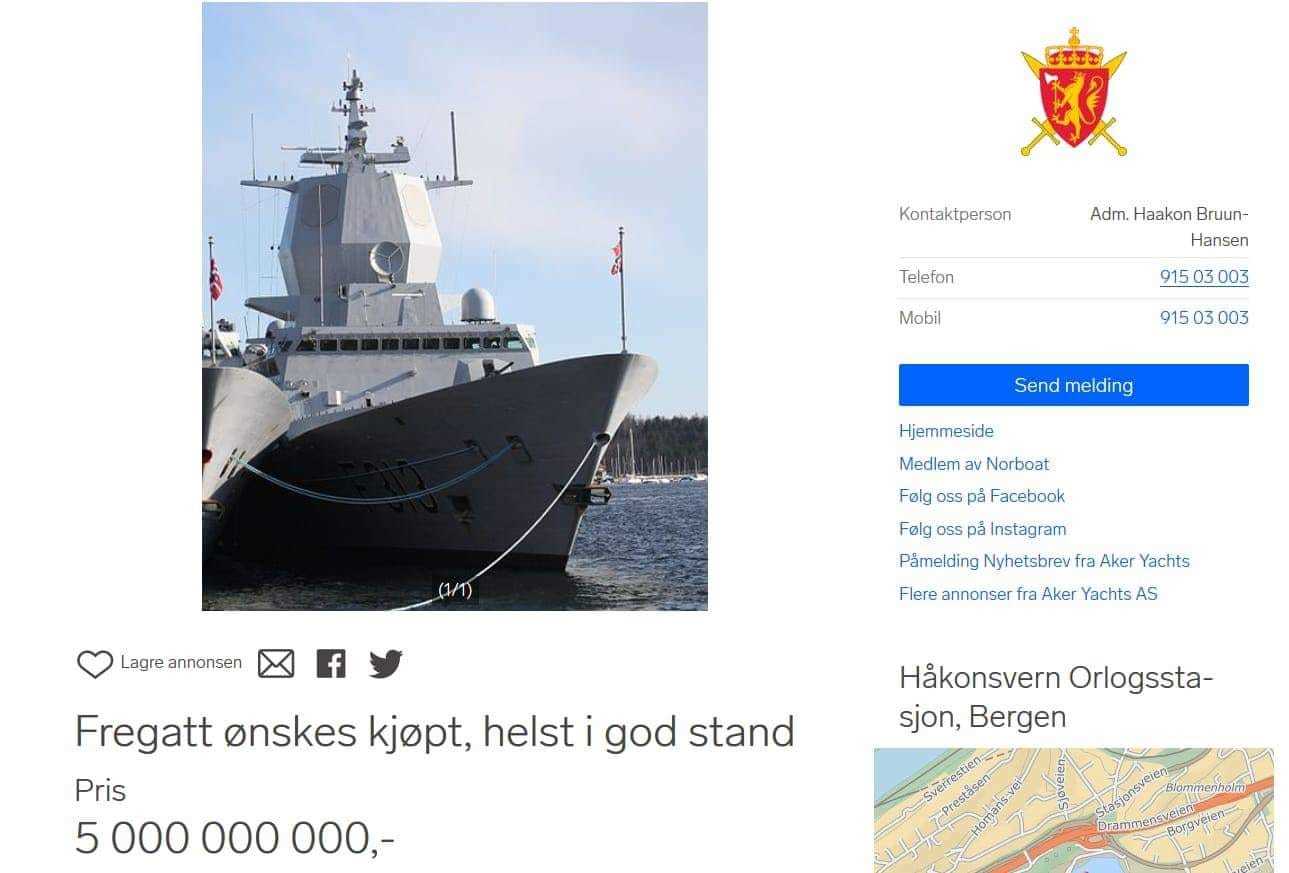Screen dimensions: 1289x873
Task: Open the Hjemmeside link
Action: point(946,431)
